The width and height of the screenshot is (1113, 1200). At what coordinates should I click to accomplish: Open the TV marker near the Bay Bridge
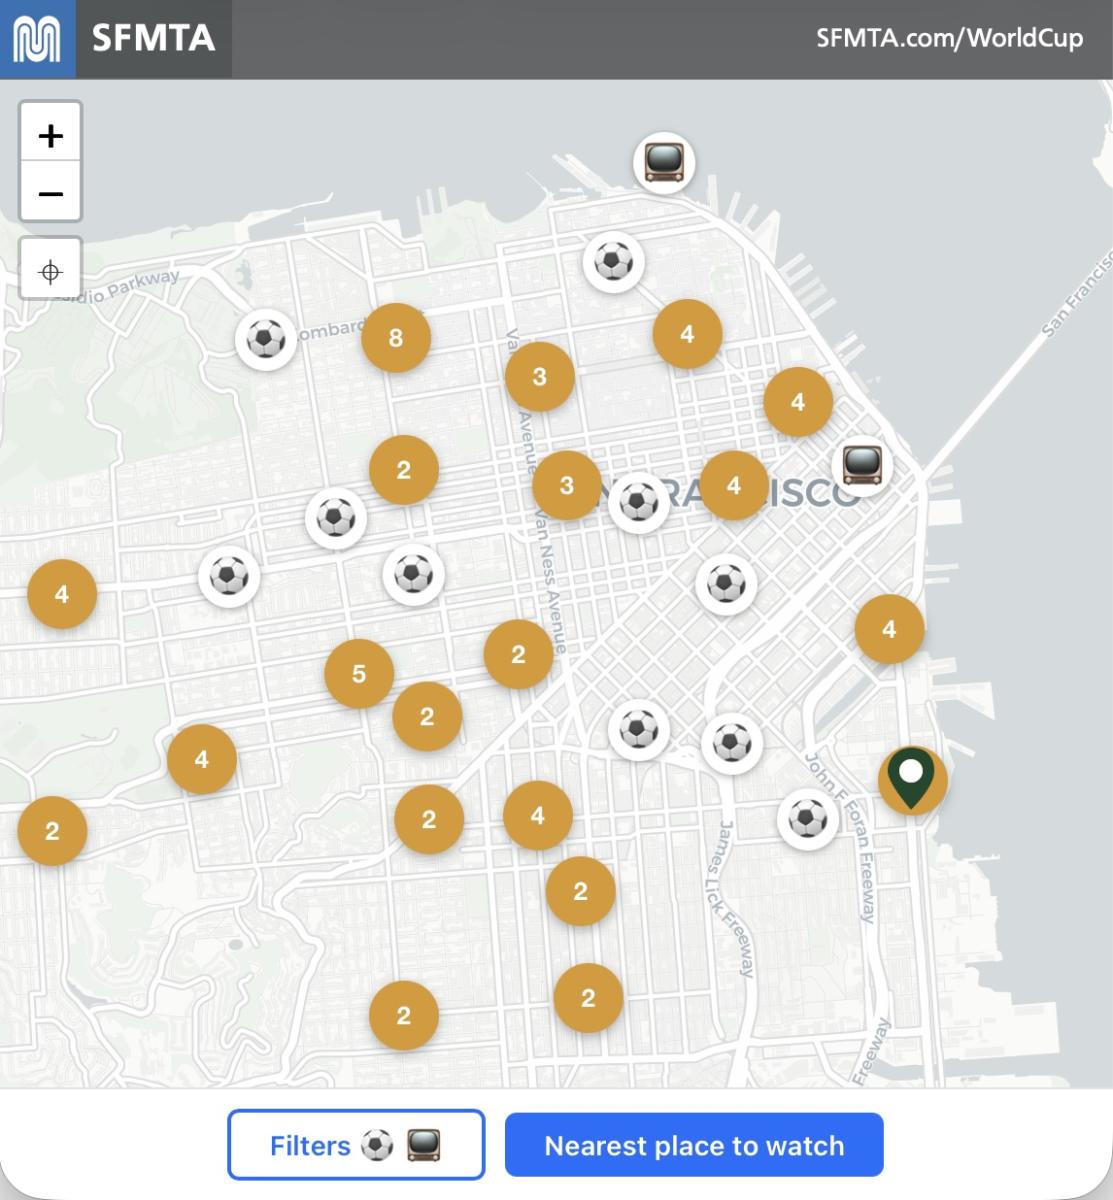pos(862,464)
